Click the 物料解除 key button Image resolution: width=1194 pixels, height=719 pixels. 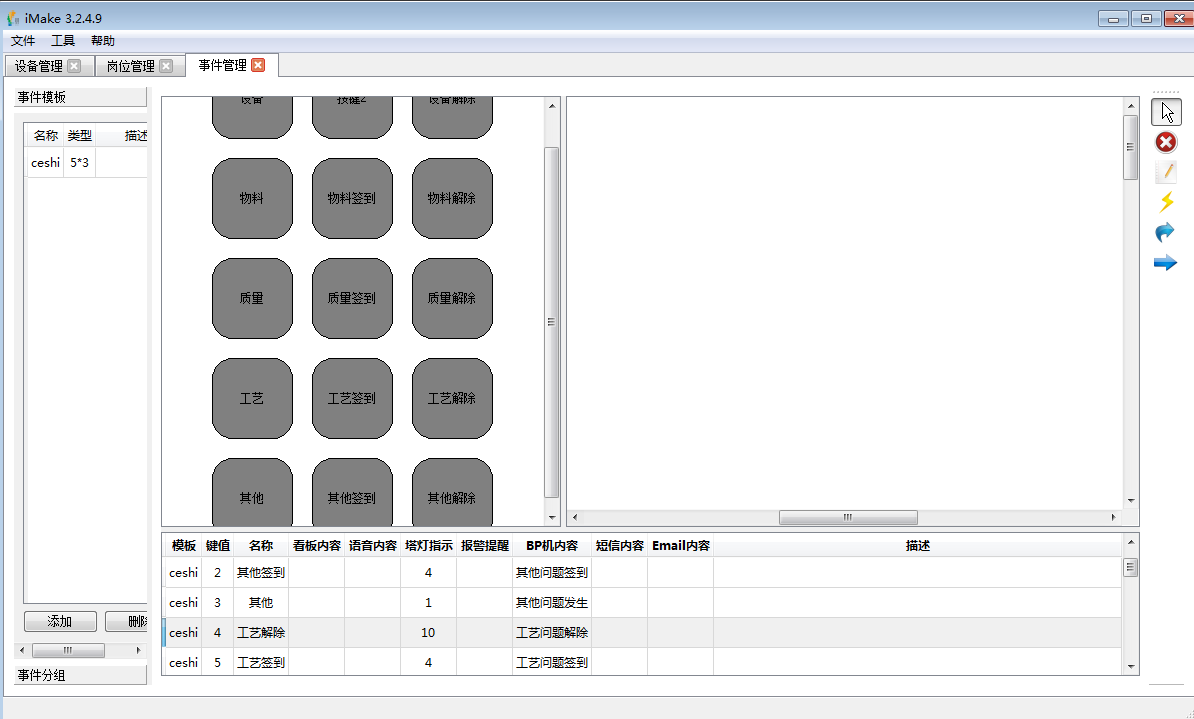coord(452,198)
